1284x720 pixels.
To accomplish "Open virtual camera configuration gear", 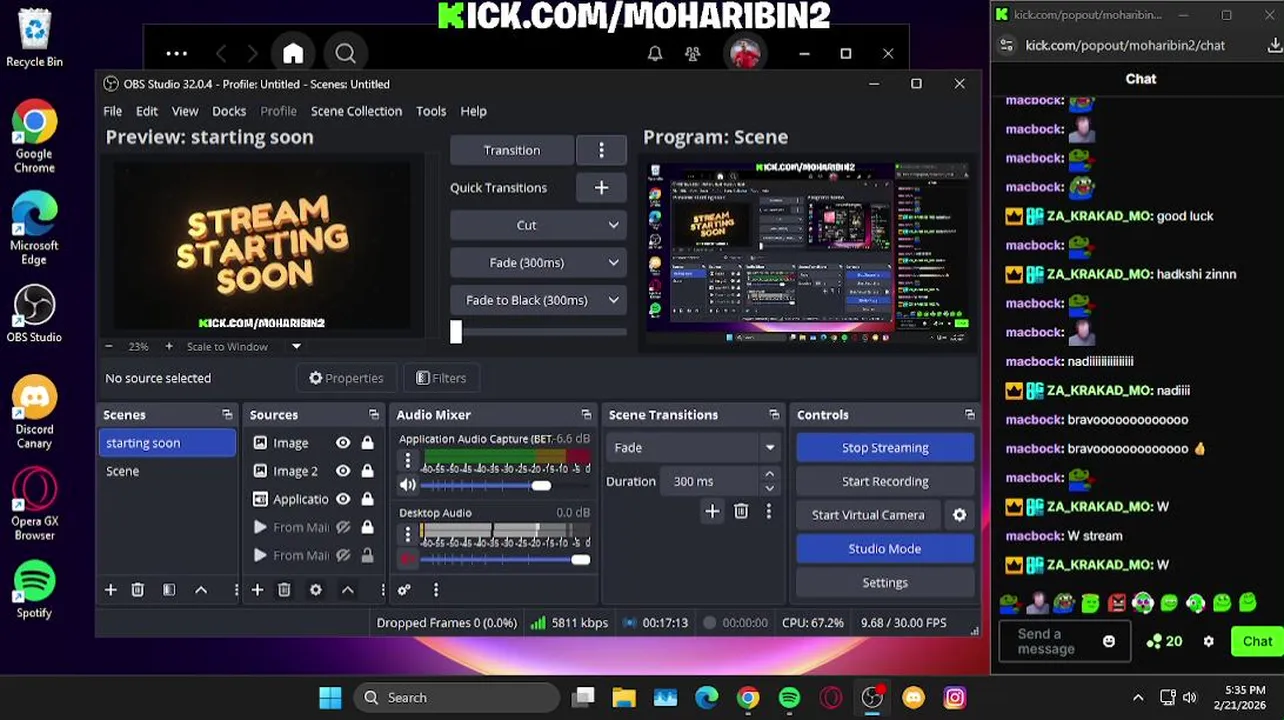I will point(960,515).
